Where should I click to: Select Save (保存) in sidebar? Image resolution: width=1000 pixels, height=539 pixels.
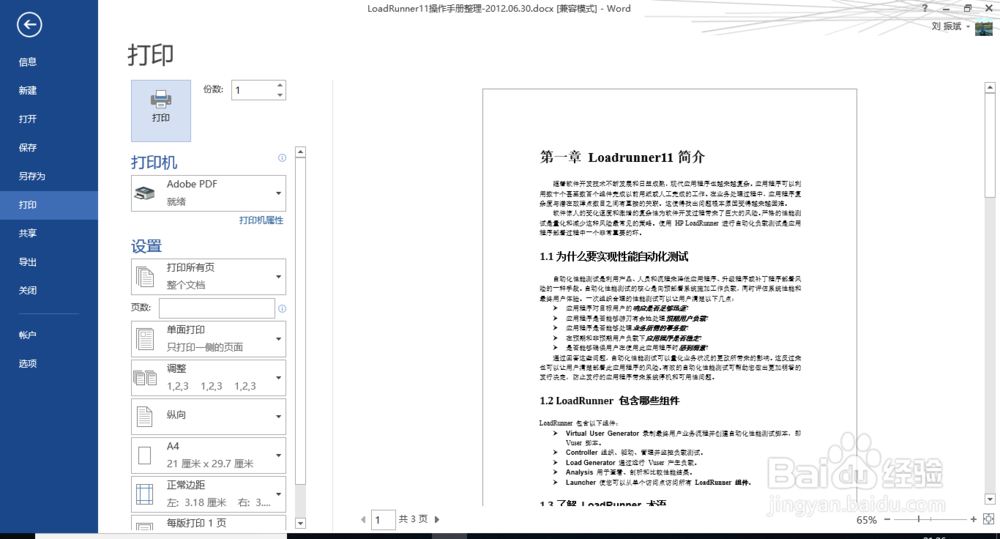27,147
